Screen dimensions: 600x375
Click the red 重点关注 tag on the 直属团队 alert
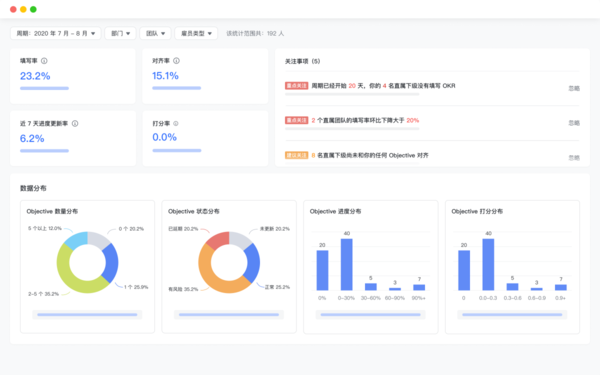(x=297, y=120)
